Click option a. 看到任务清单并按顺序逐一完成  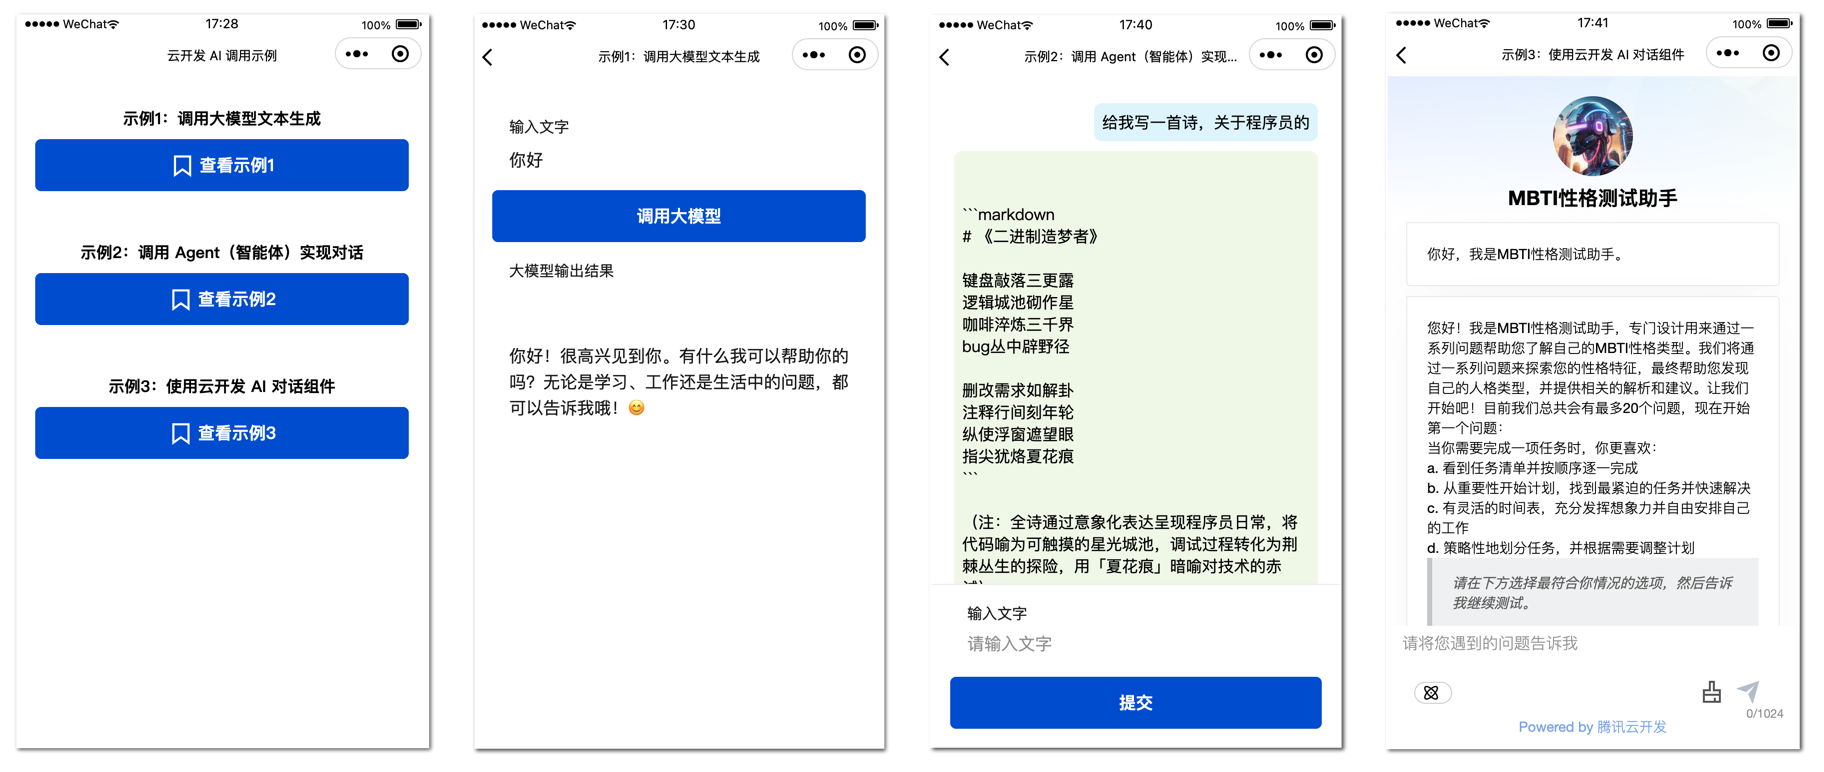coord(1533,468)
